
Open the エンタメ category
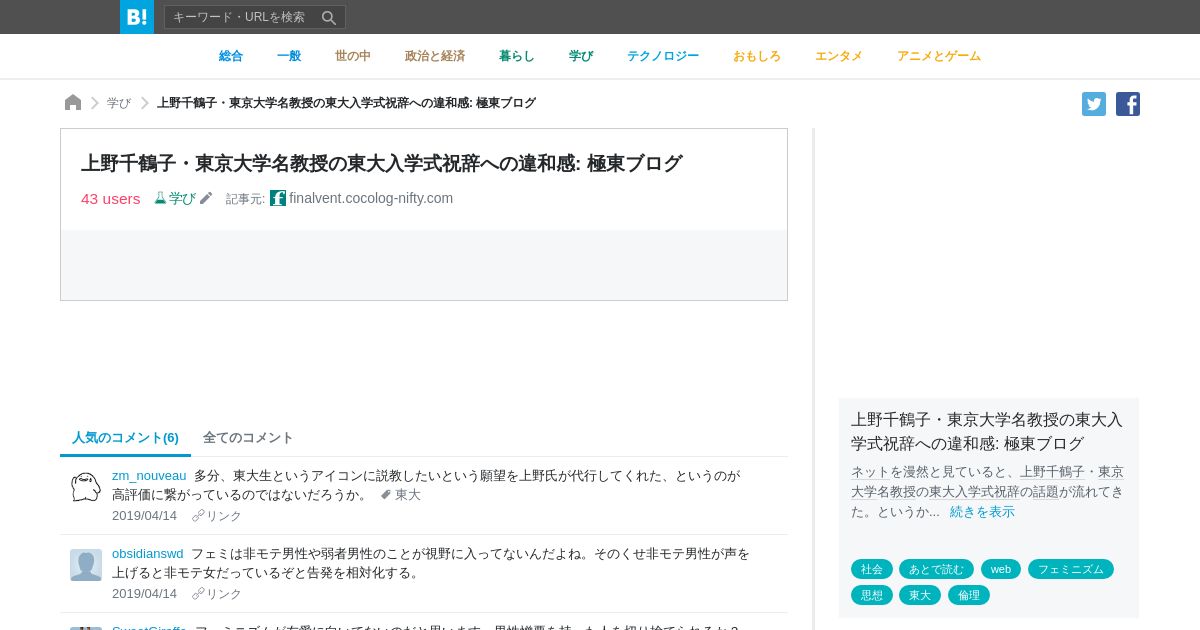pyautogui.click(x=839, y=56)
